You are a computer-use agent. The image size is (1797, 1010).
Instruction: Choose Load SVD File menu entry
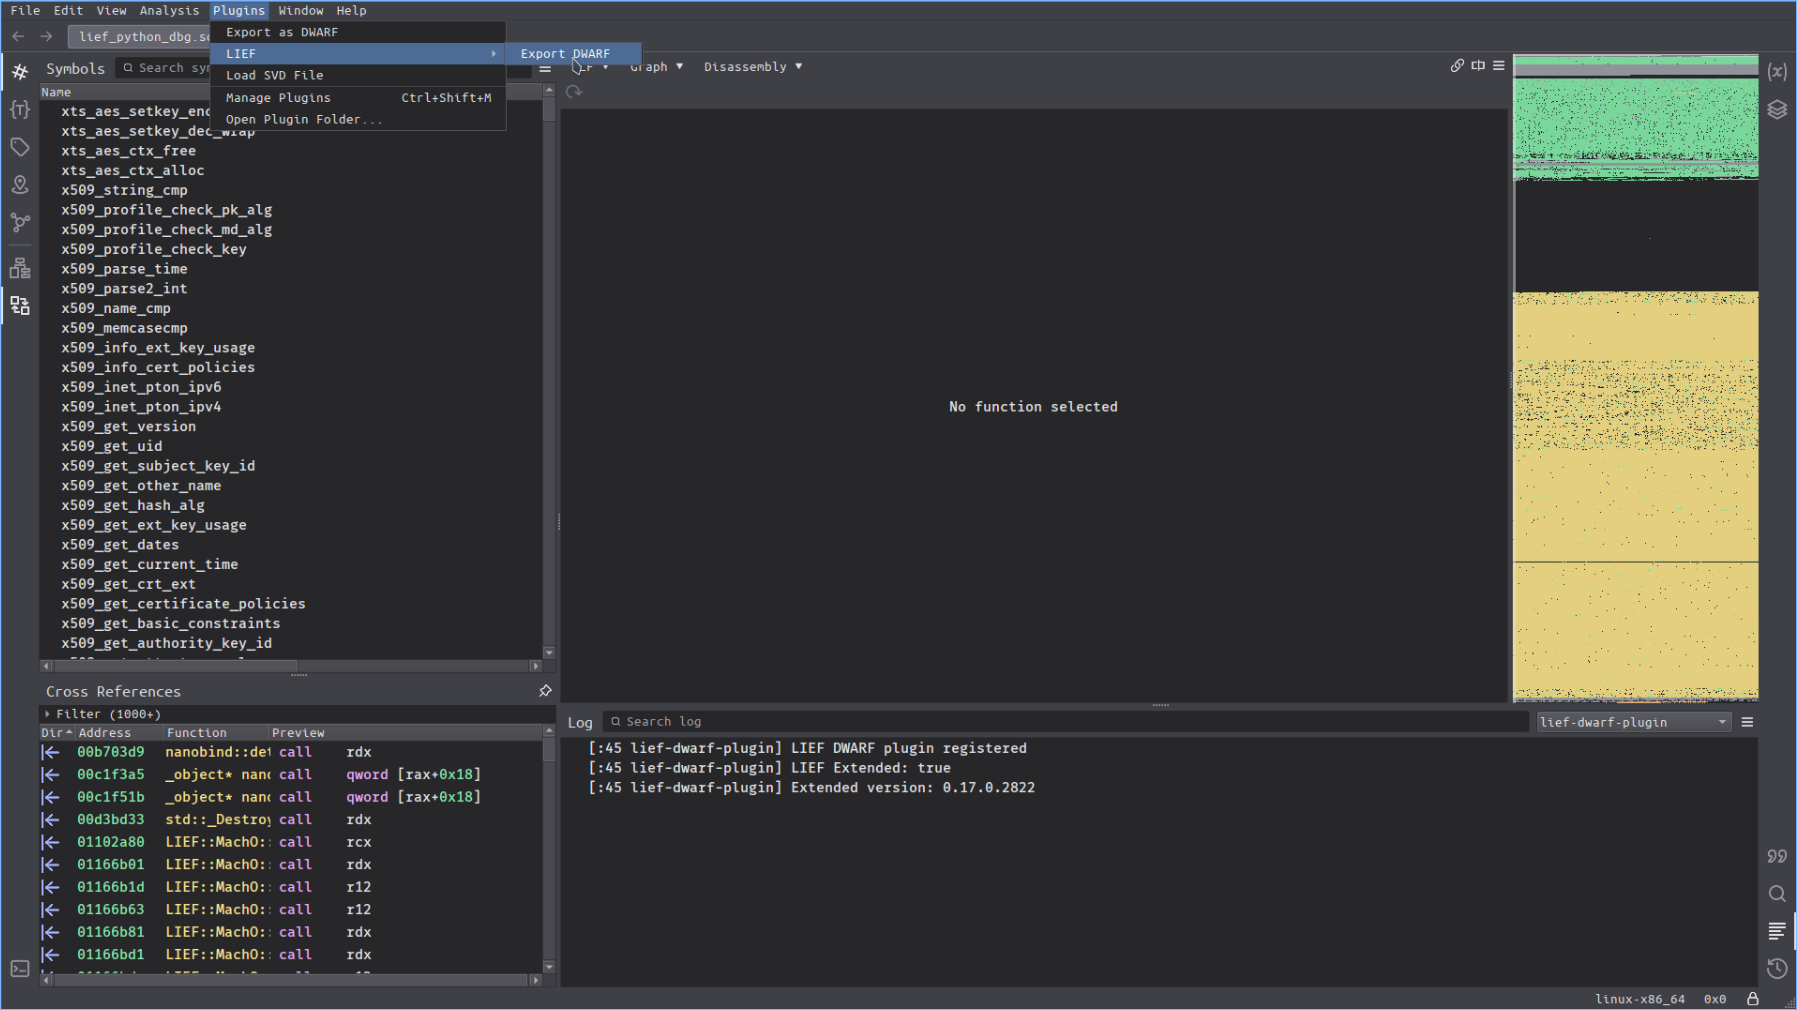[358, 75]
